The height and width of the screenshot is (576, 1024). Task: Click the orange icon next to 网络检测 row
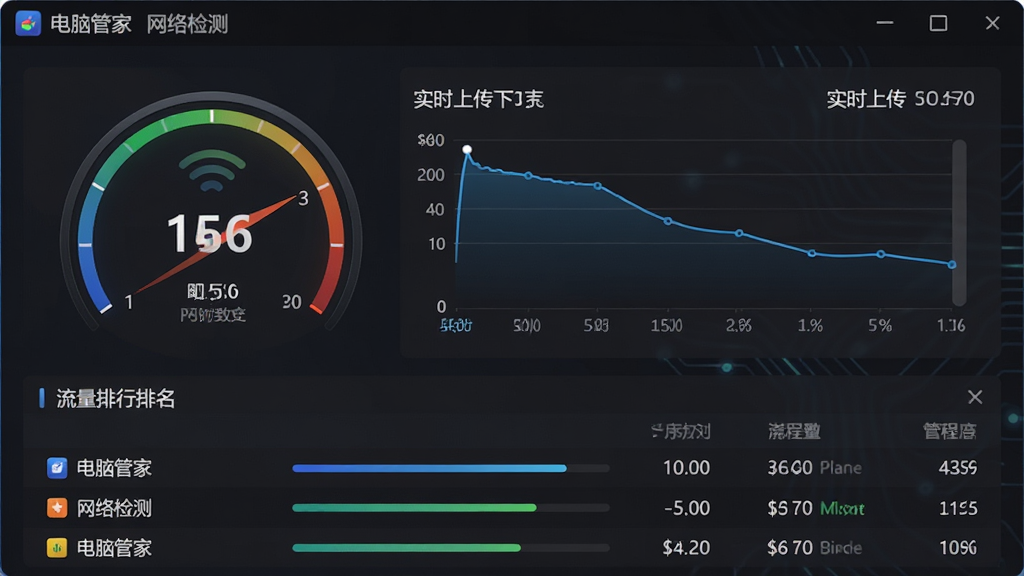pyautogui.click(x=57, y=507)
